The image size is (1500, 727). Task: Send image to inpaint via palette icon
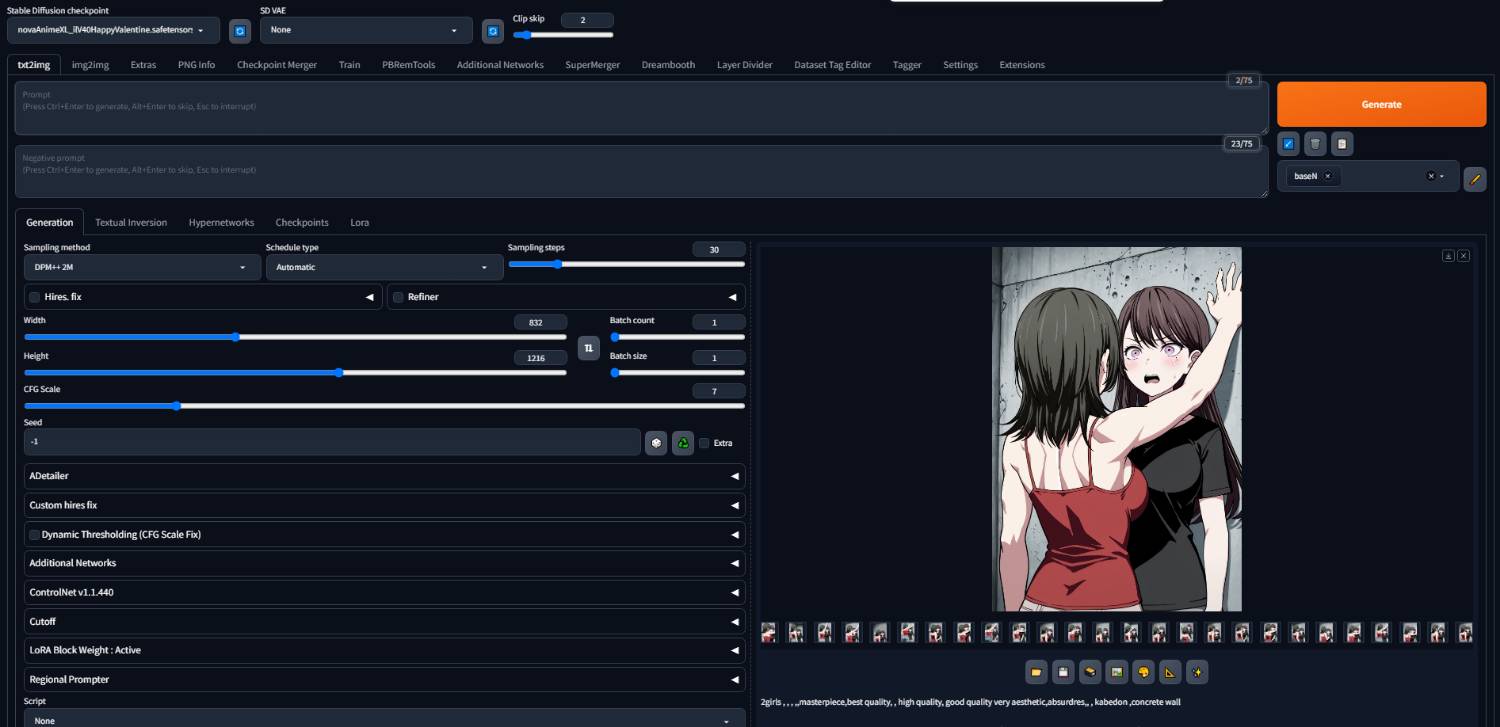click(x=1144, y=672)
